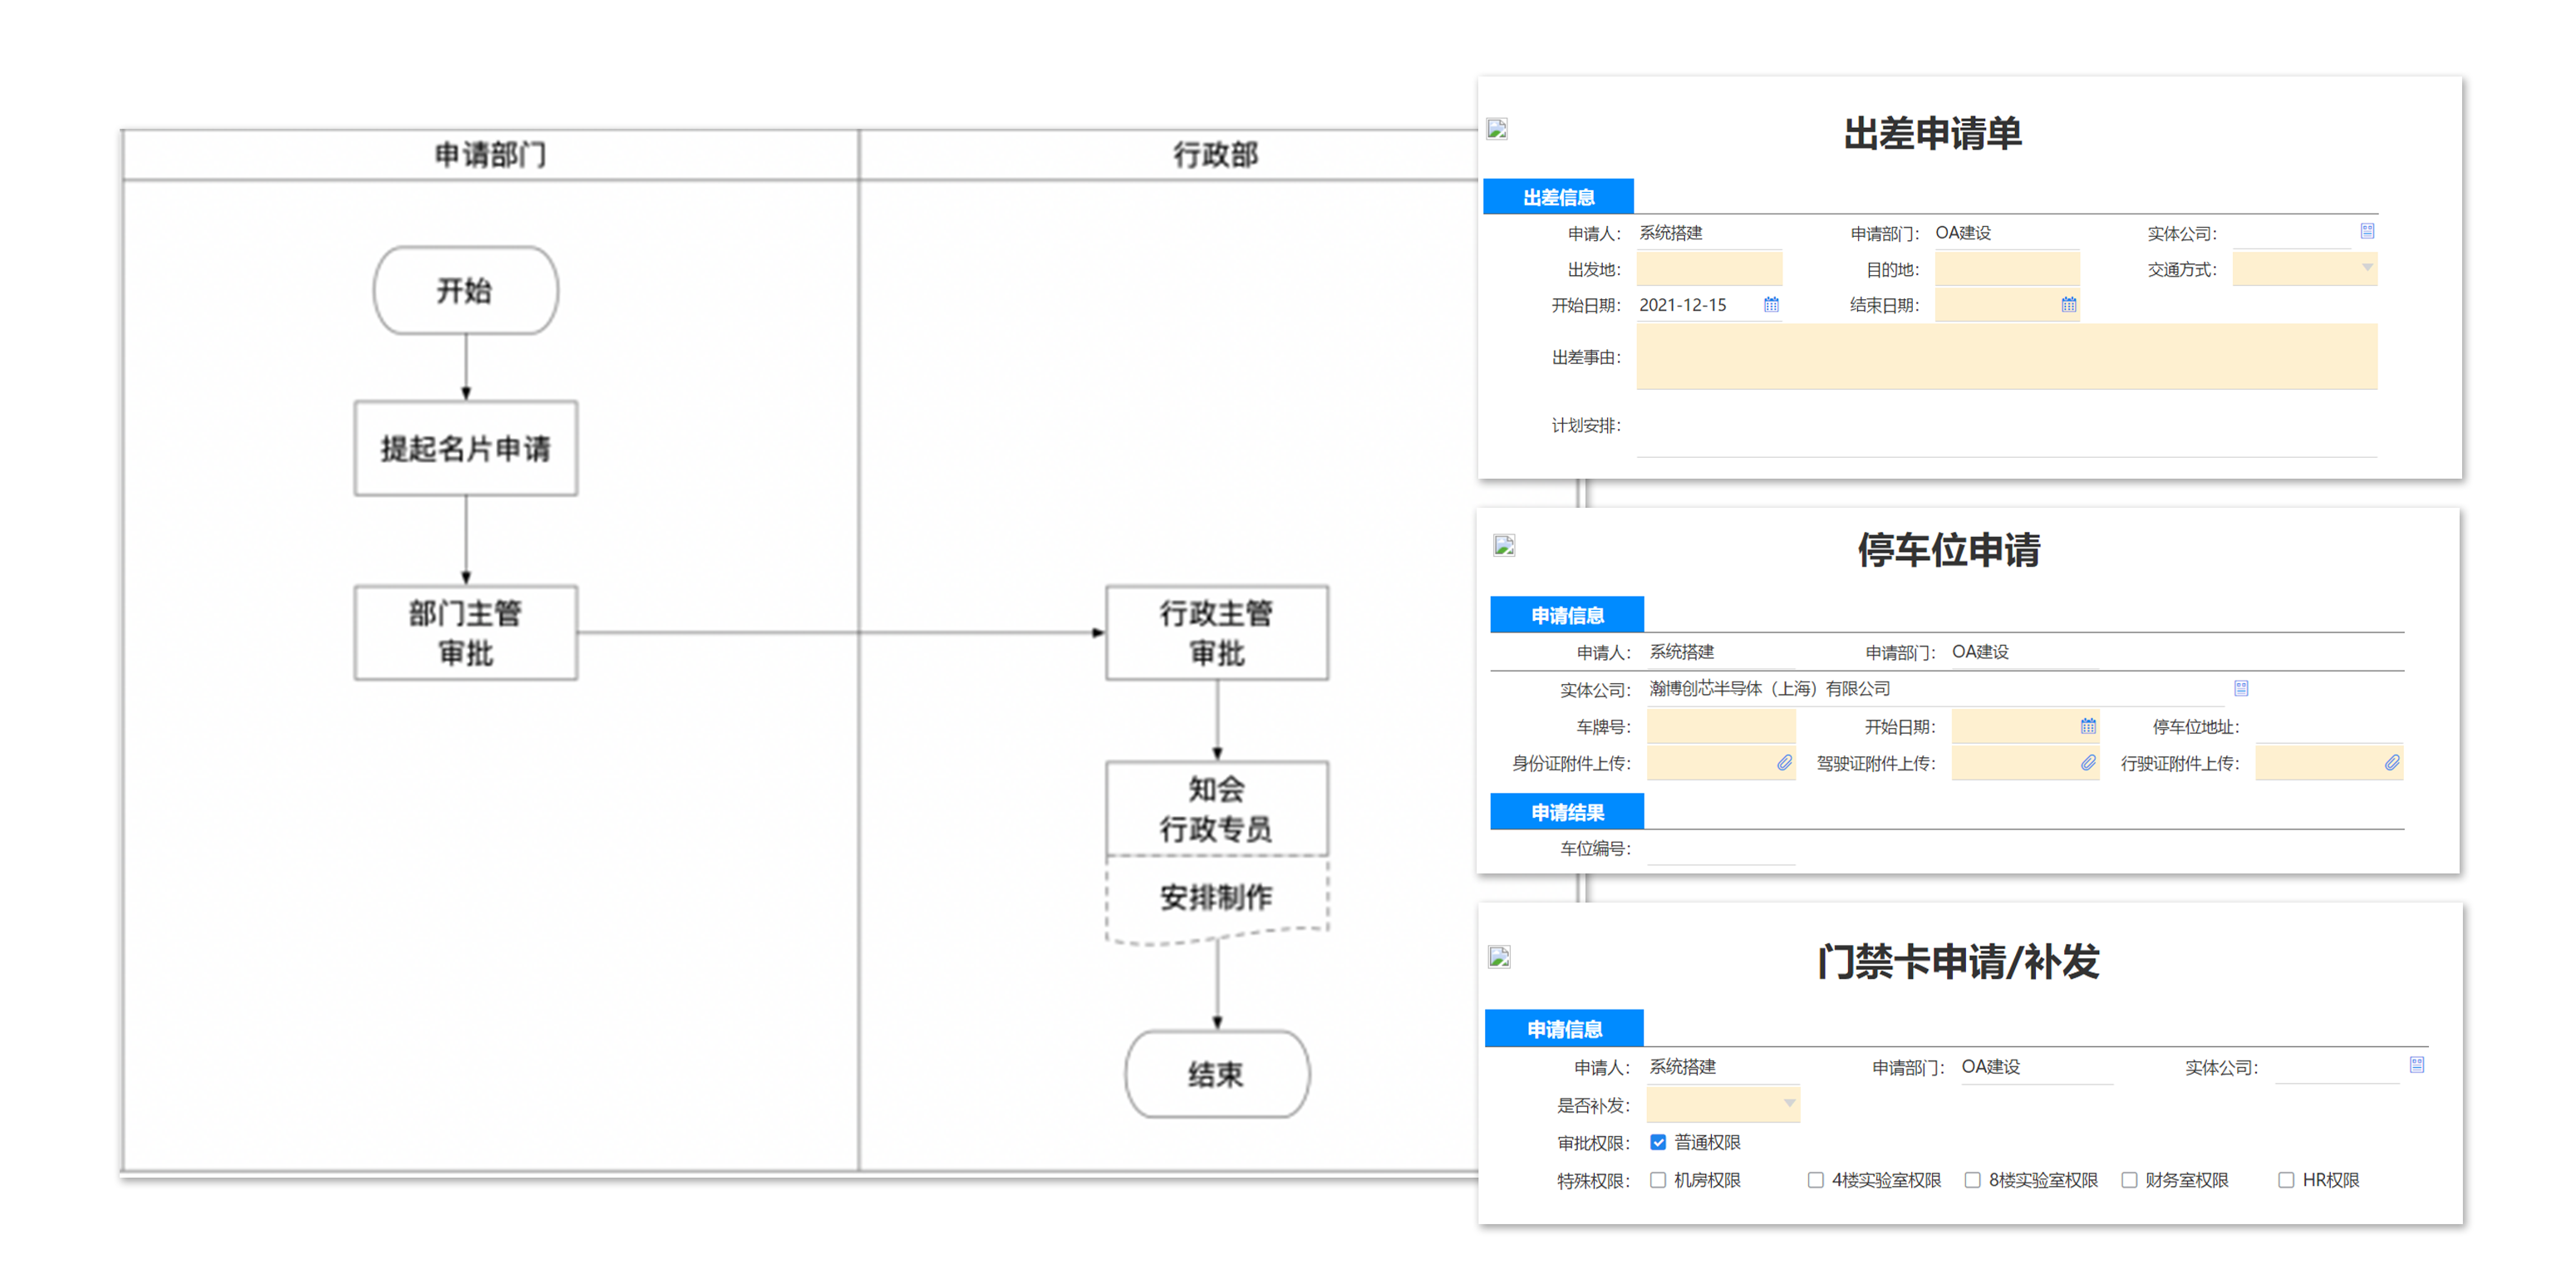Check the 8楼实验室权限 checkbox

tap(1972, 1180)
